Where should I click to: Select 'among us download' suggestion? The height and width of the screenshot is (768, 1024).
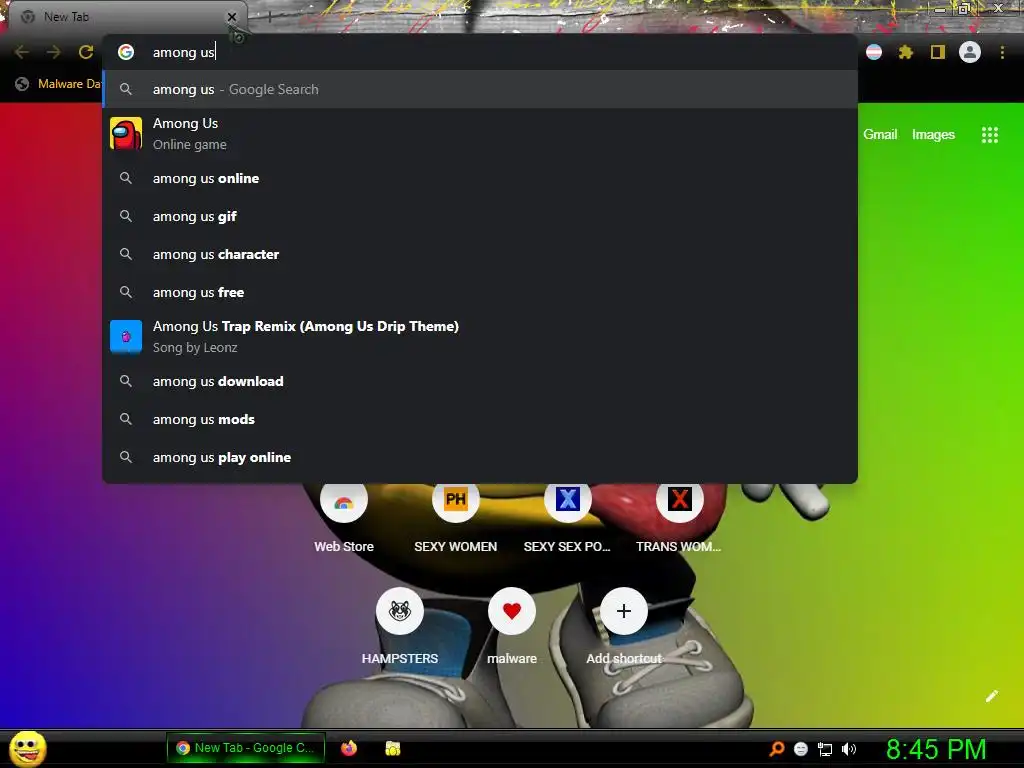480,381
